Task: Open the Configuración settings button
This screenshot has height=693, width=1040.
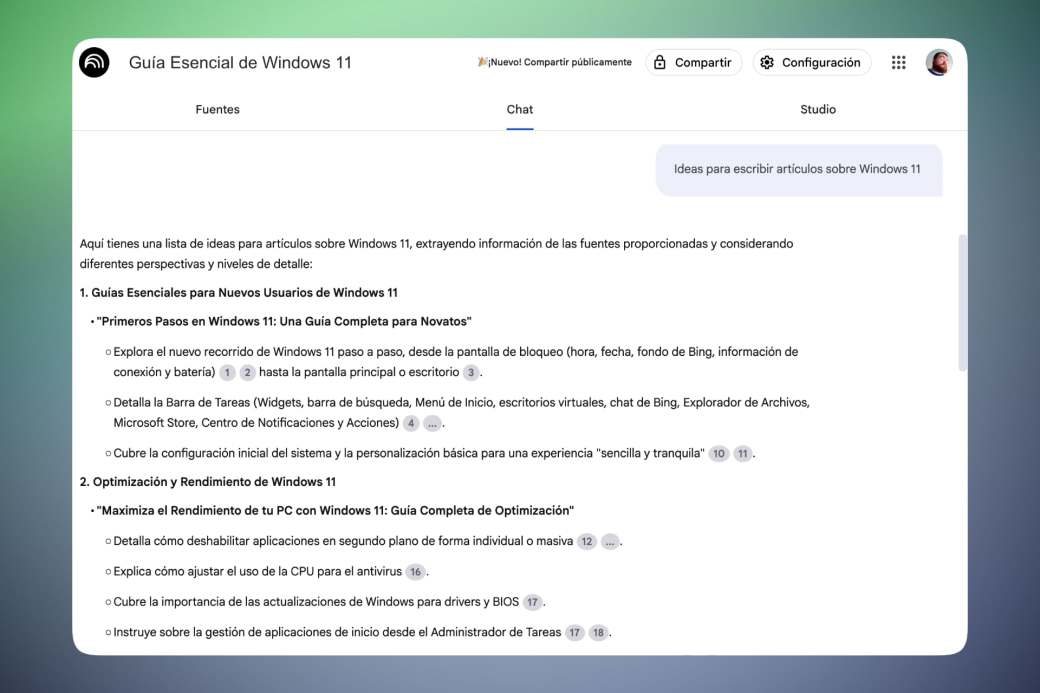Action: point(811,62)
